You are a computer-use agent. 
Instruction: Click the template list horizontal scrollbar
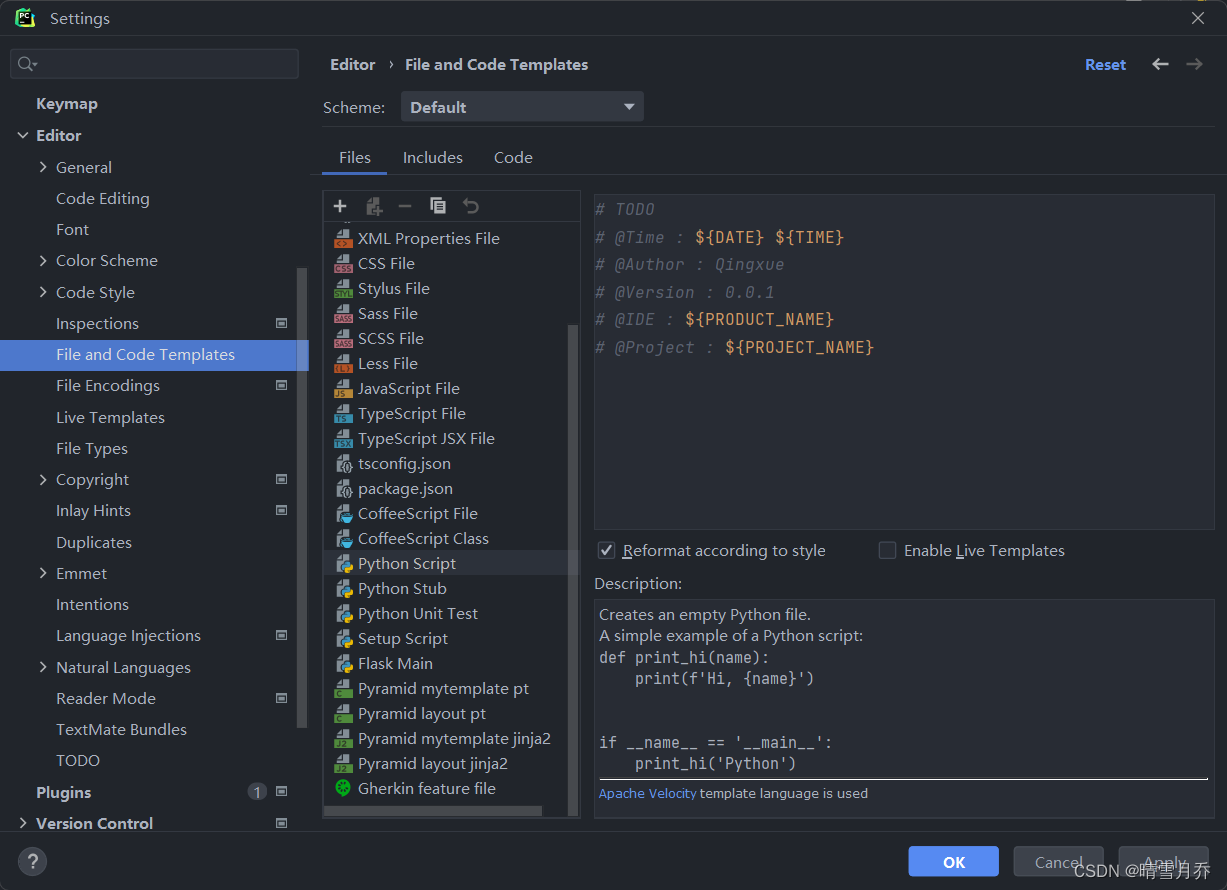coord(432,811)
